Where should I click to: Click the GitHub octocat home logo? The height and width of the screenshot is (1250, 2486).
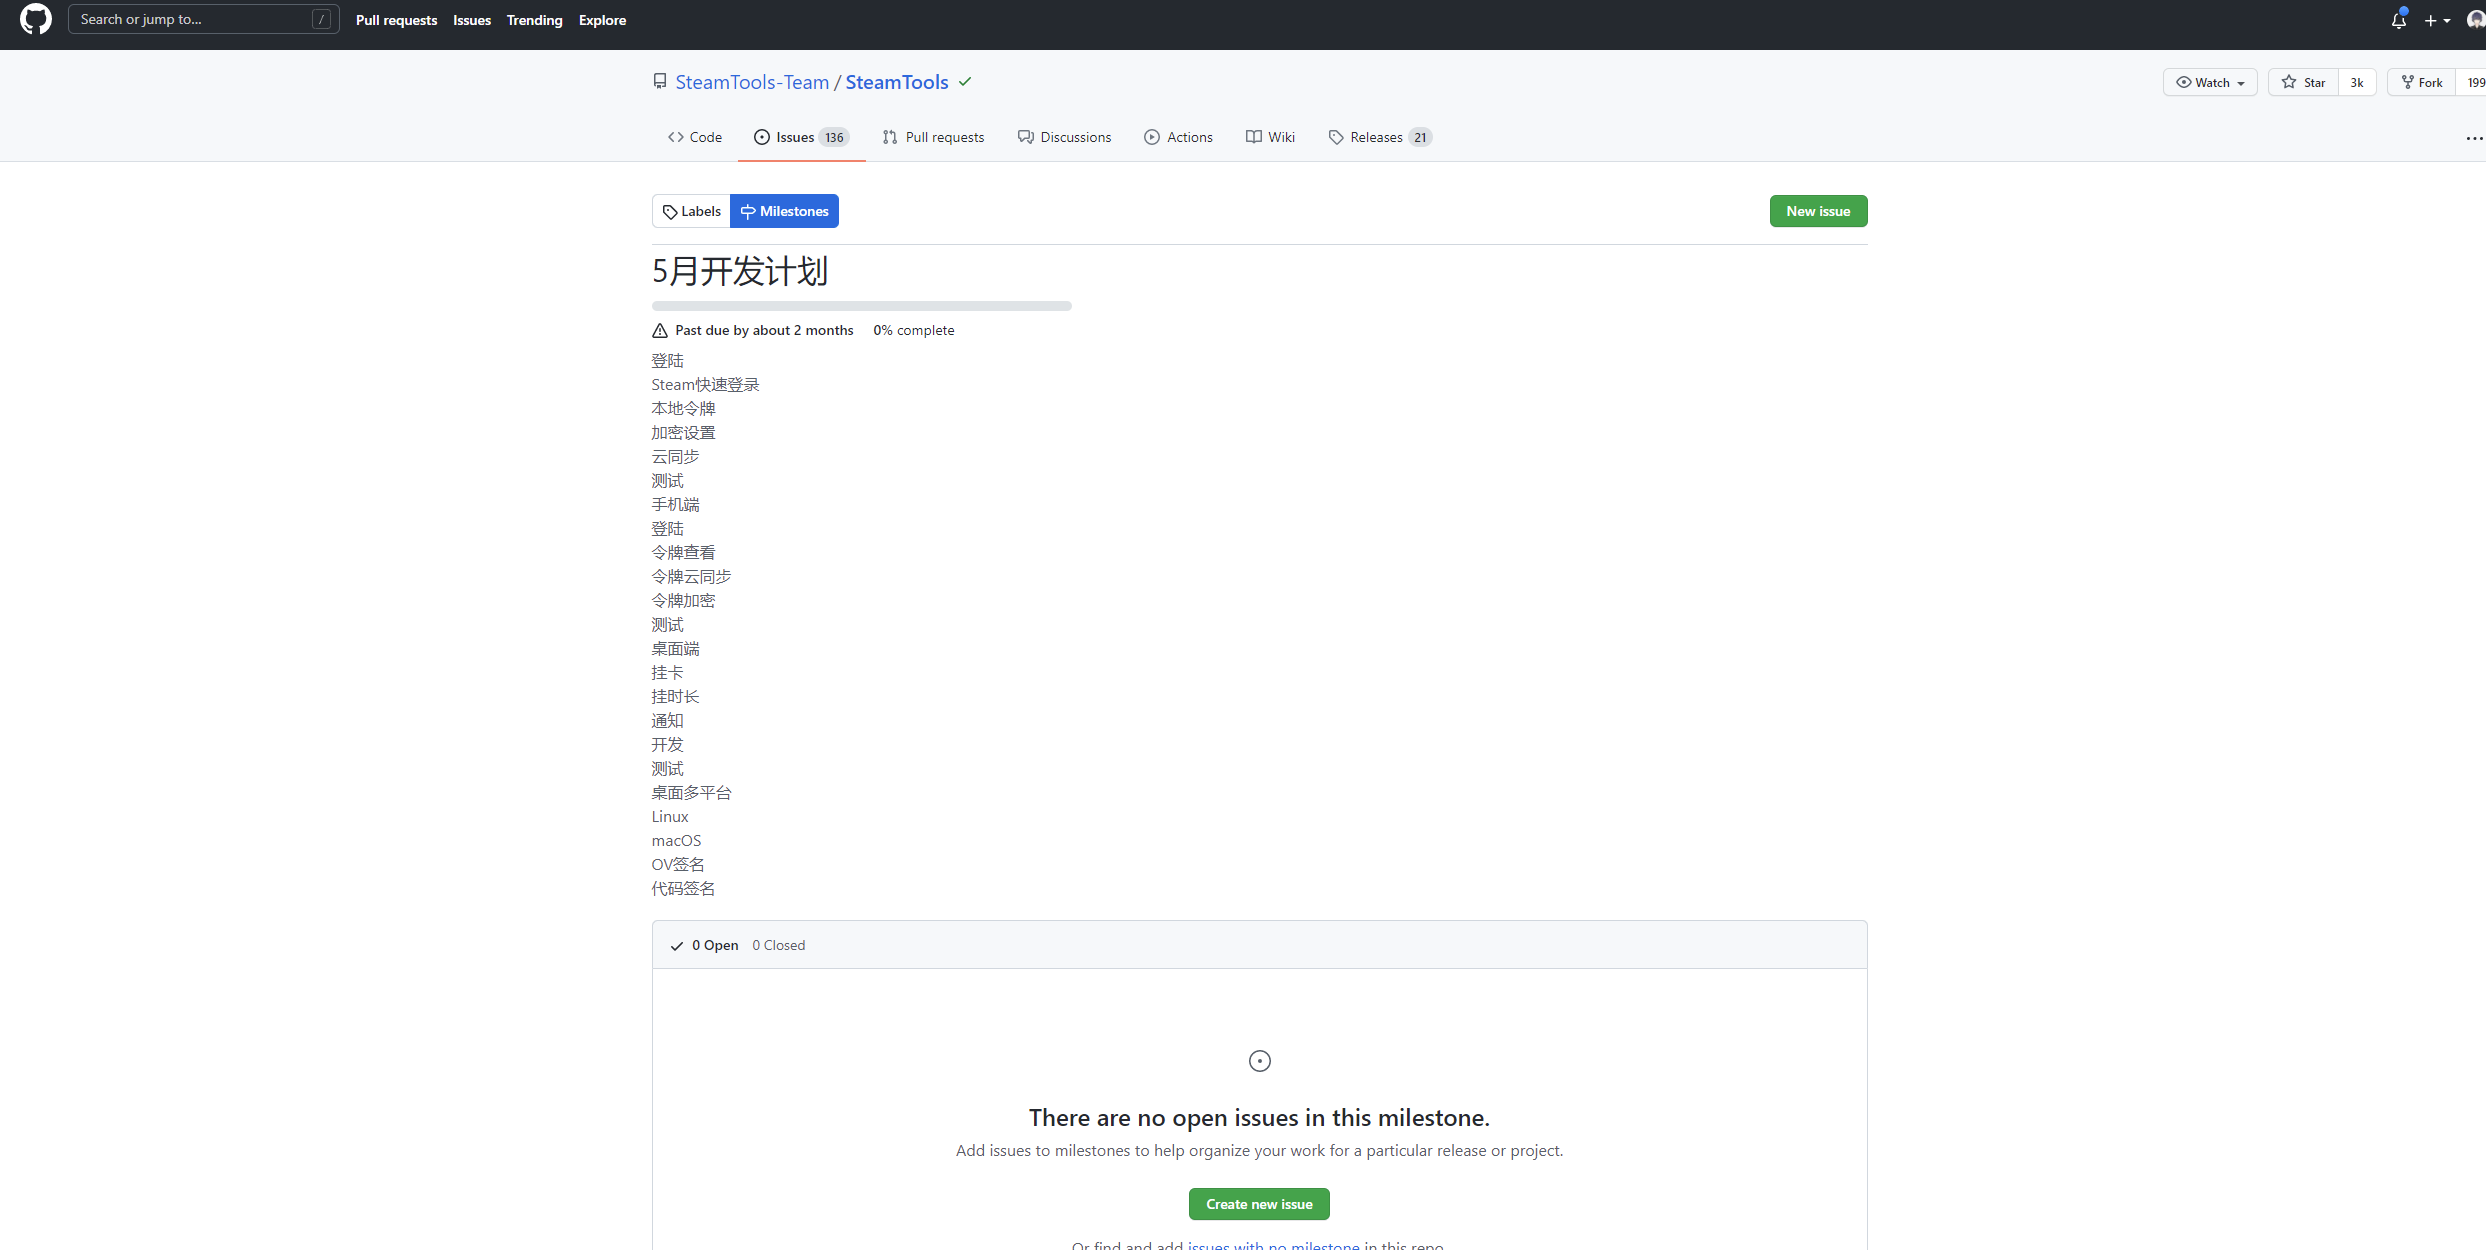pyautogui.click(x=35, y=20)
